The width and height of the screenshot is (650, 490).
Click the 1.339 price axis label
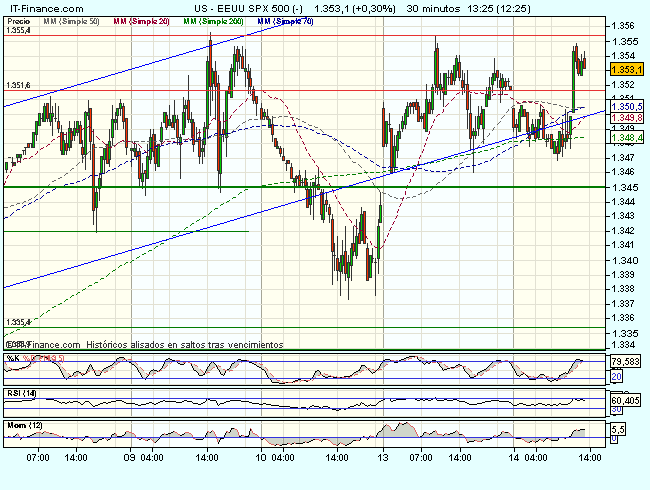[623, 275]
